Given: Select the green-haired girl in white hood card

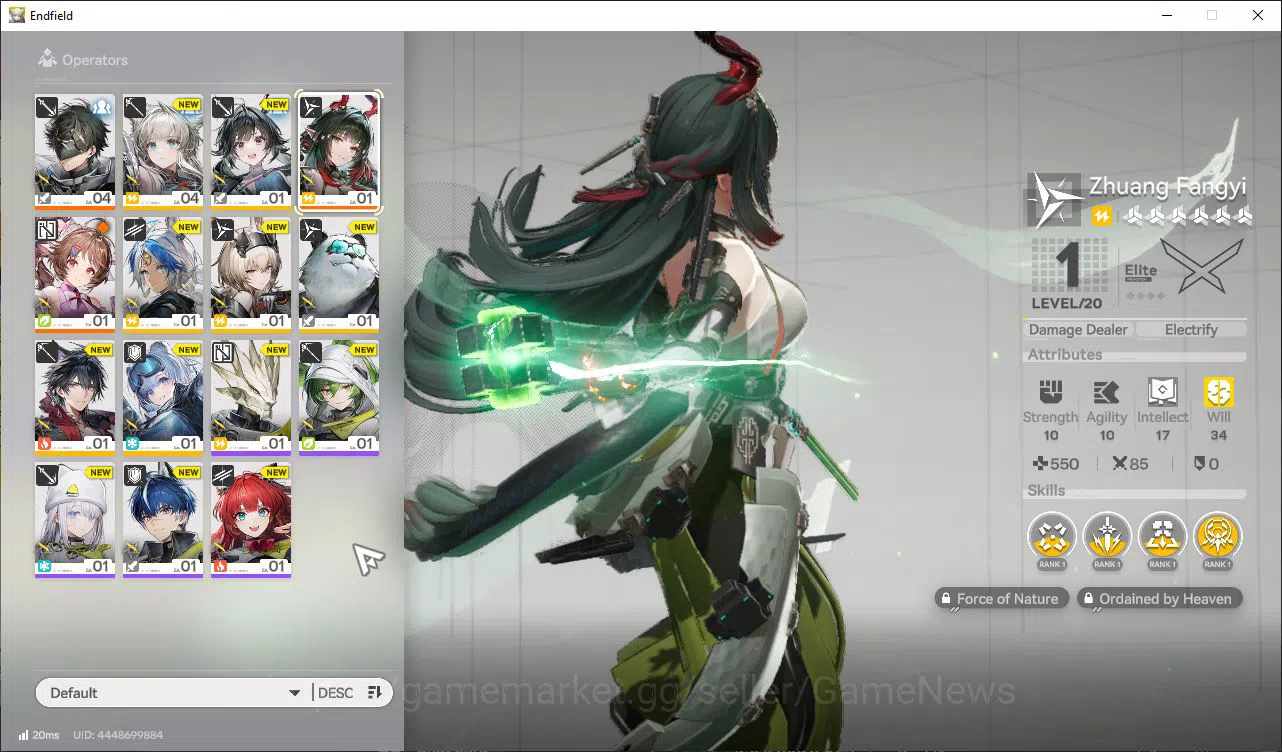Looking at the screenshot, I should [339, 398].
